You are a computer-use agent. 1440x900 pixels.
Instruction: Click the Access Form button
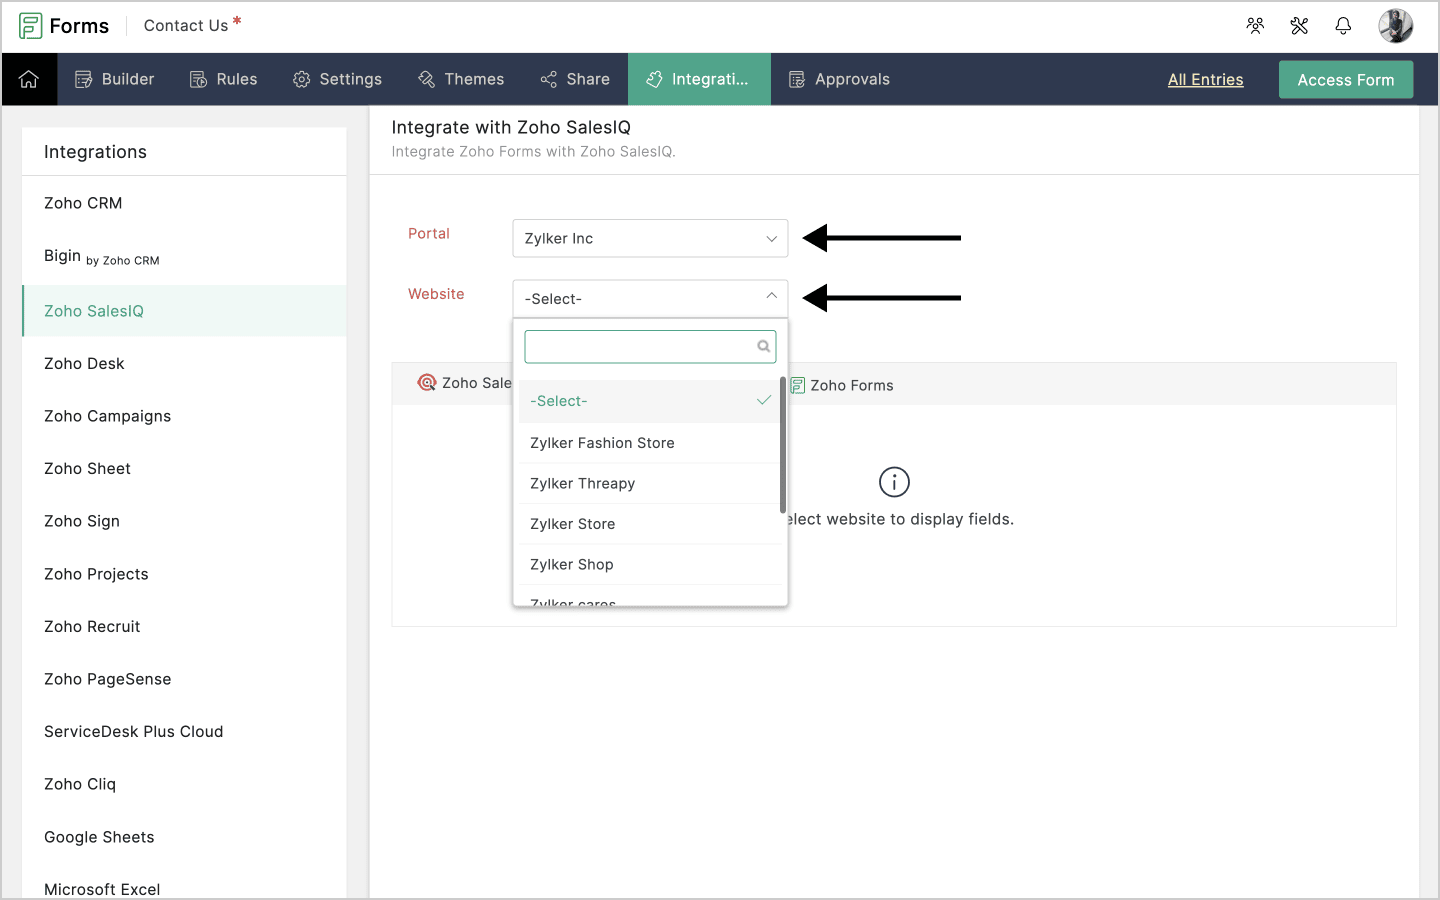point(1346,80)
